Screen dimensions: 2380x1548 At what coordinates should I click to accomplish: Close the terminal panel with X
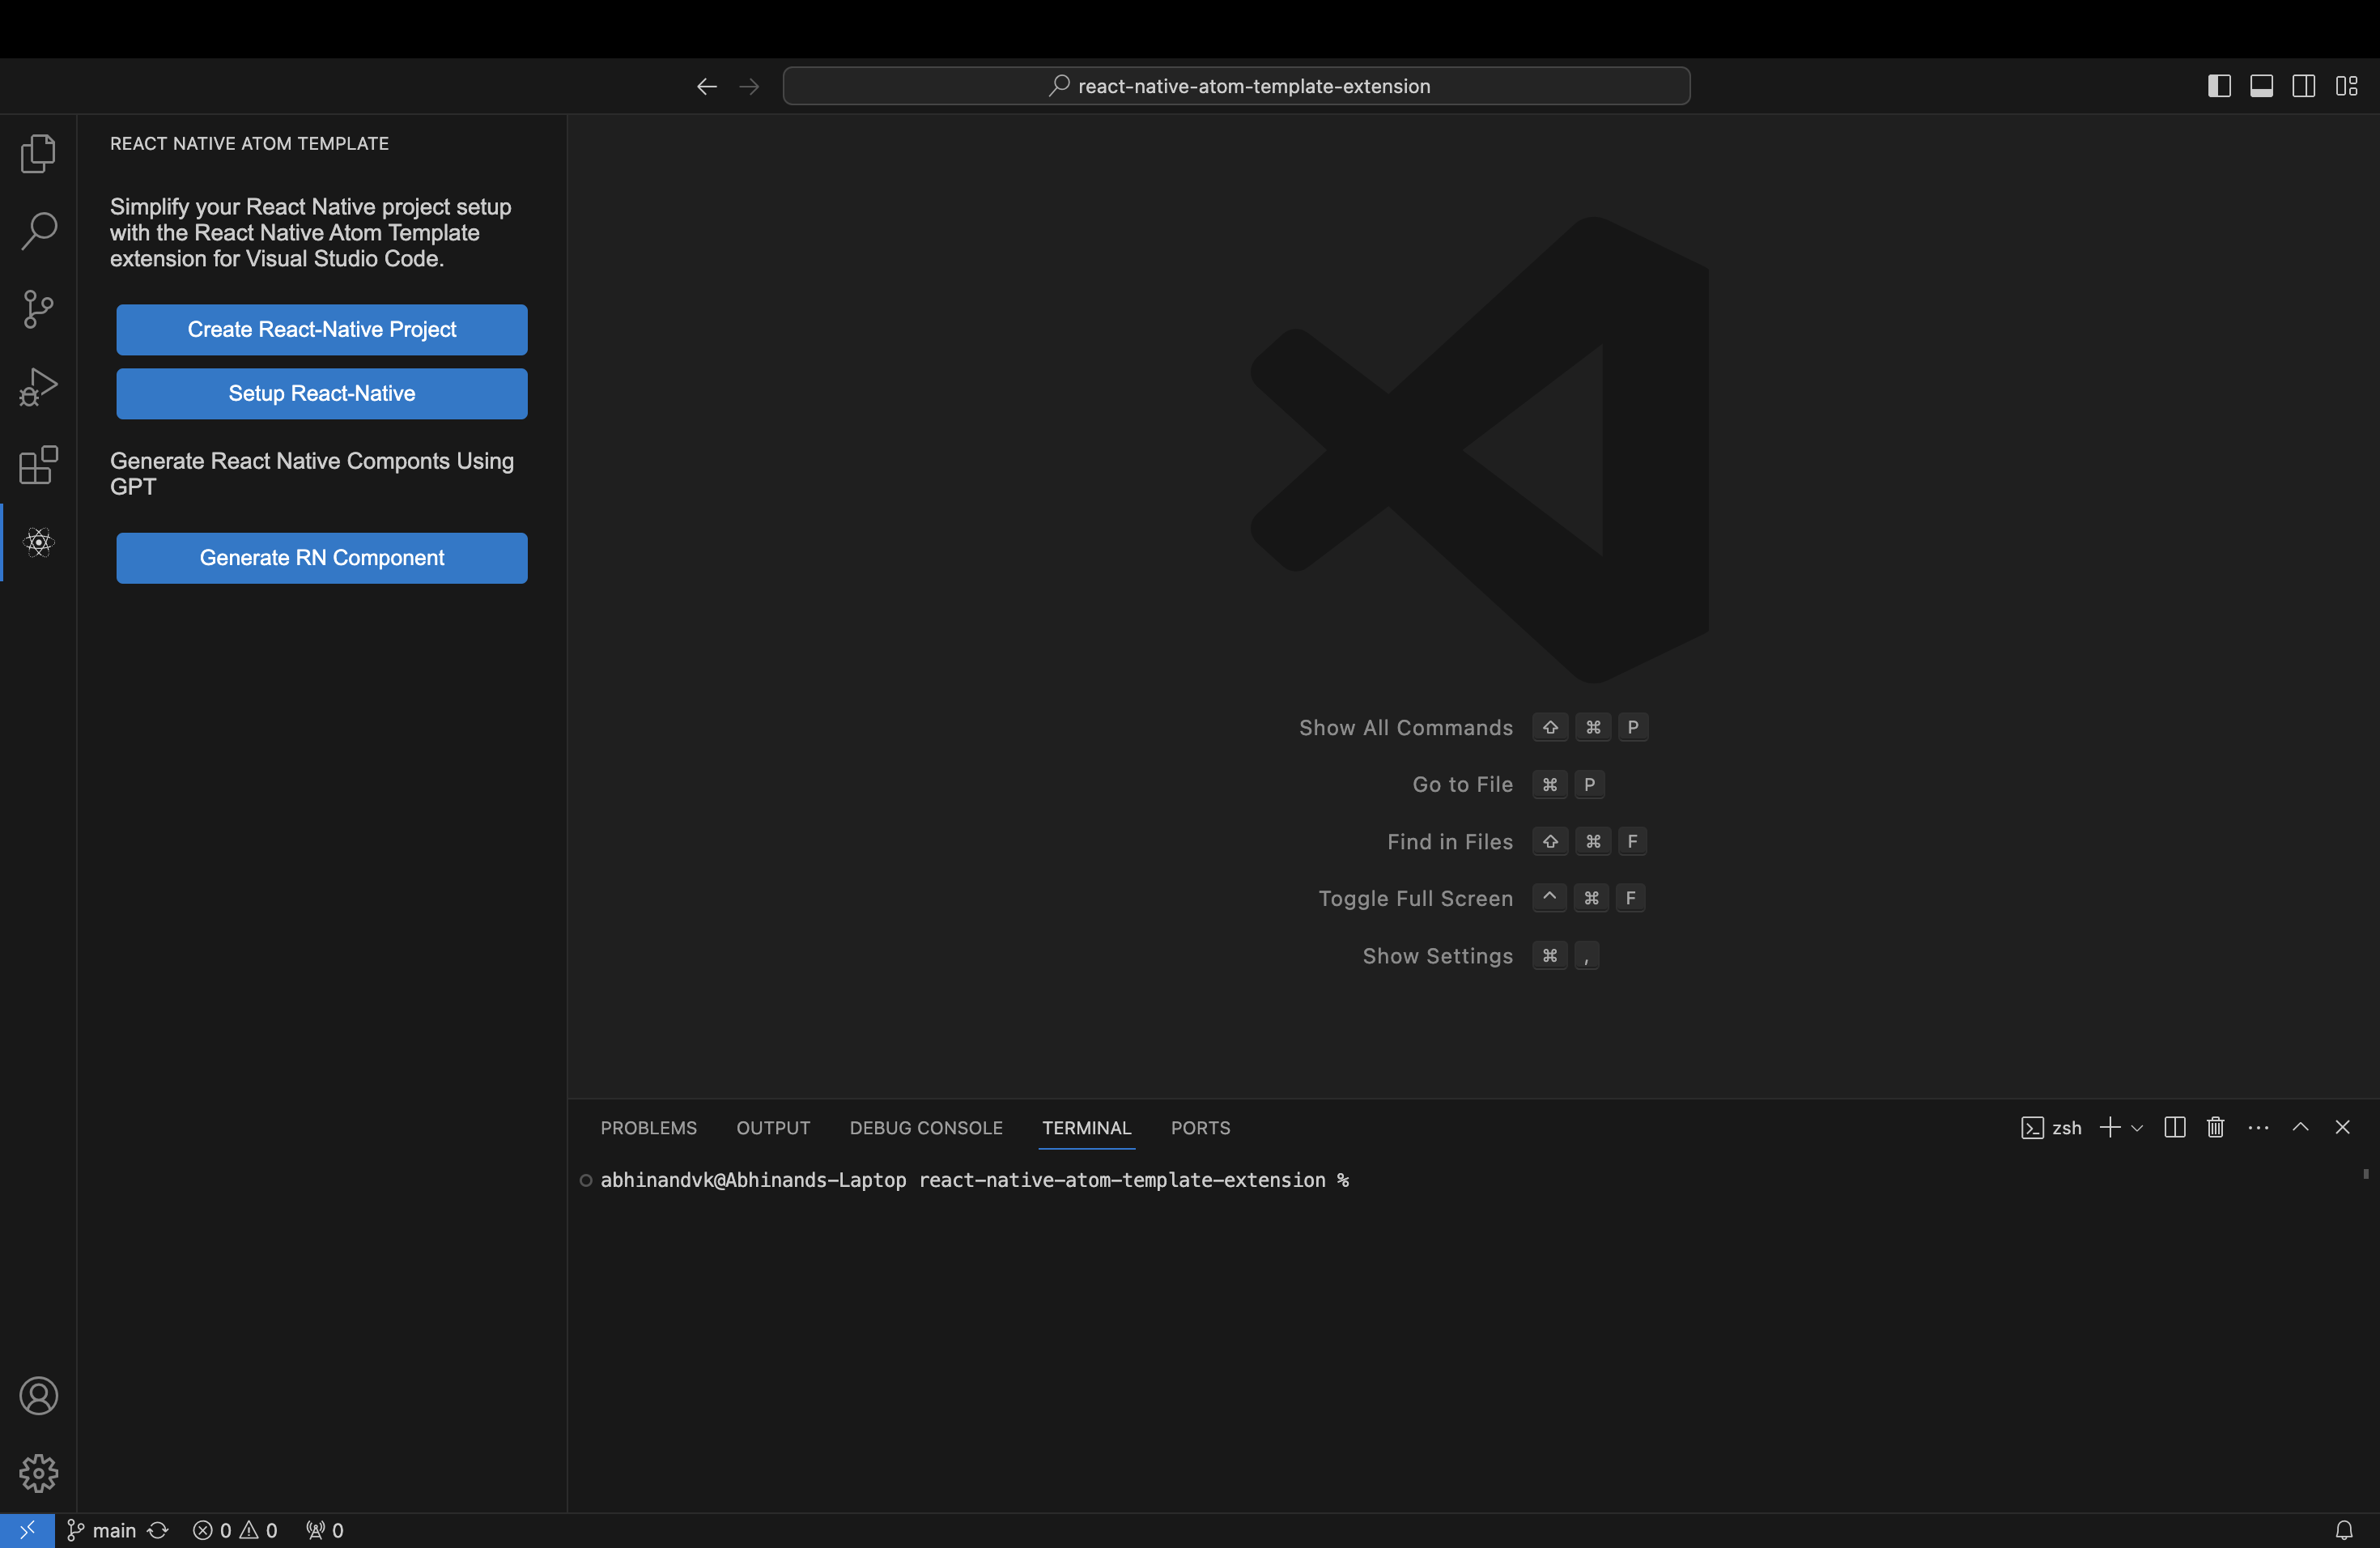[2342, 1127]
